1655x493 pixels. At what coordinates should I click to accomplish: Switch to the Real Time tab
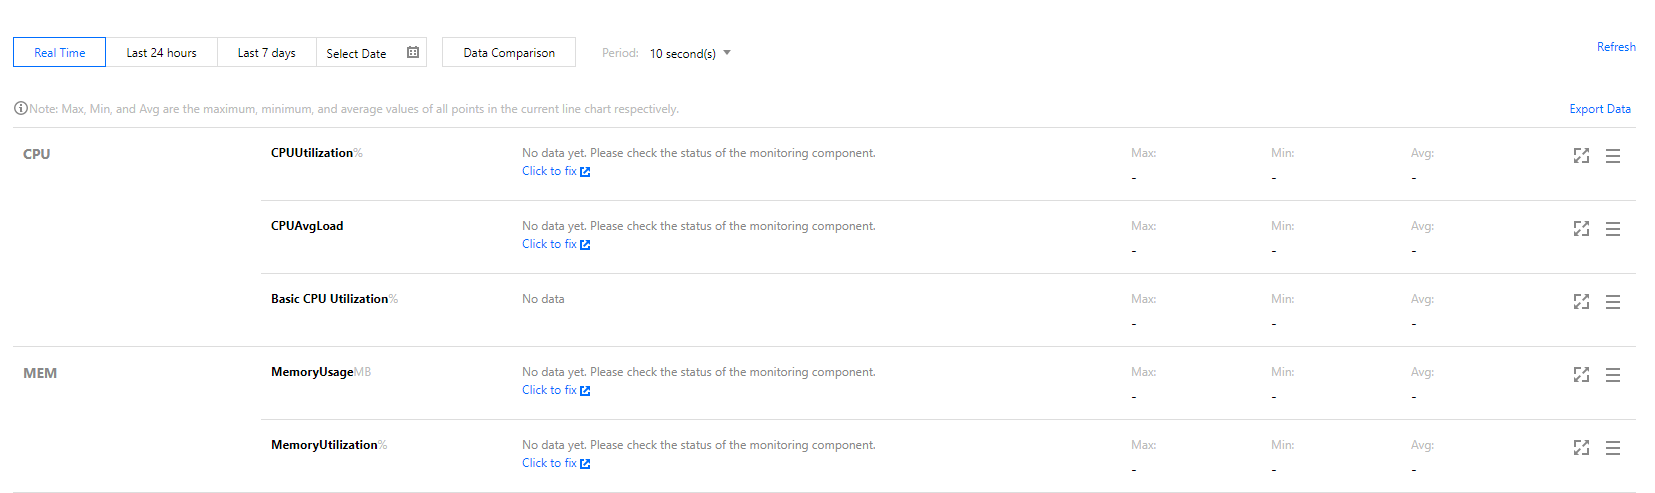coord(60,53)
